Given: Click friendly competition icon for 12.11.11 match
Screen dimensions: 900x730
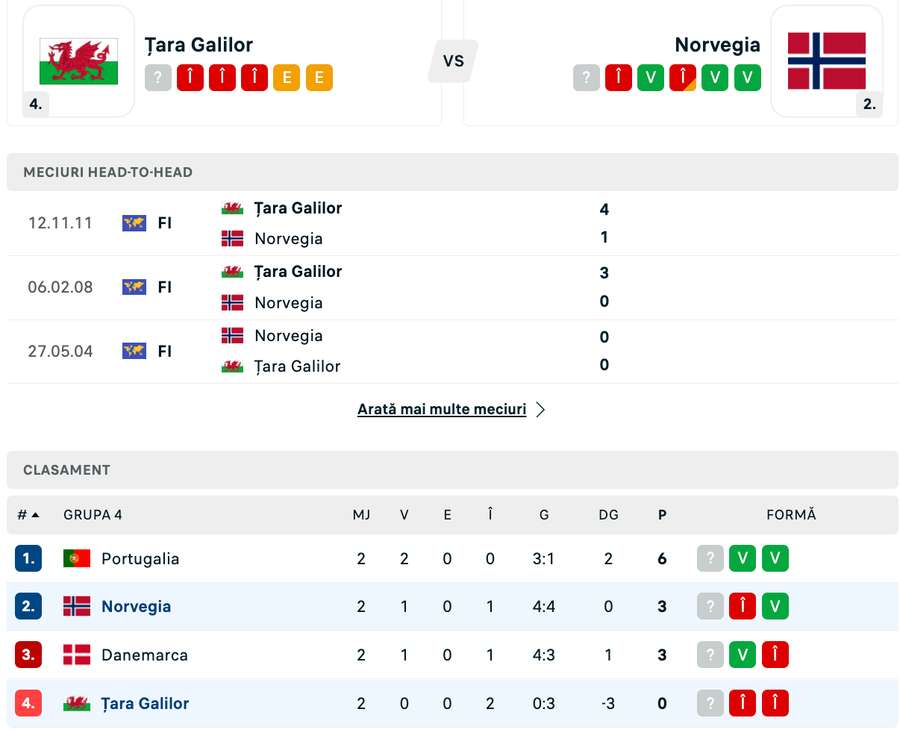Looking at the screenshot, I should pos(134,223).
